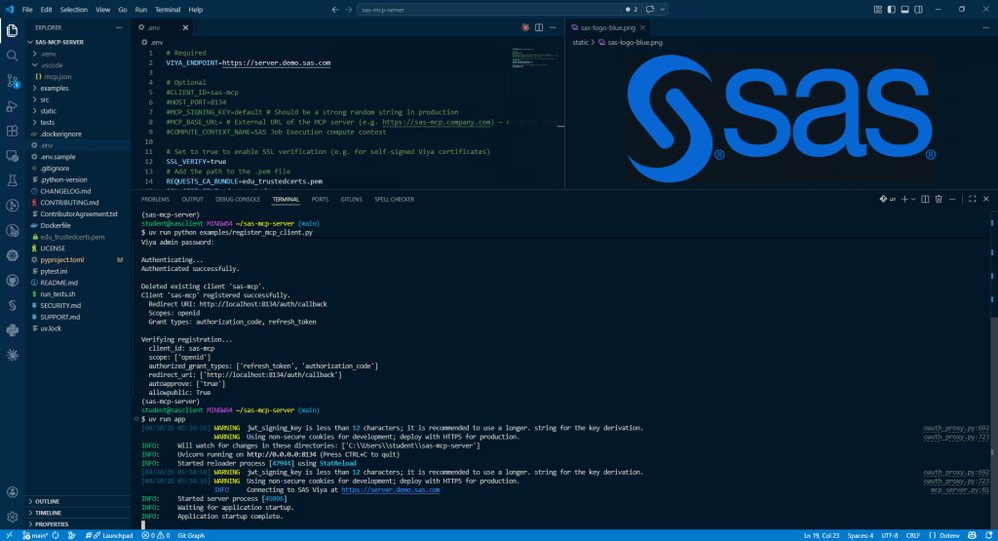
Task: Open README.md in the explorer
Action: click(x=78, y=283)
